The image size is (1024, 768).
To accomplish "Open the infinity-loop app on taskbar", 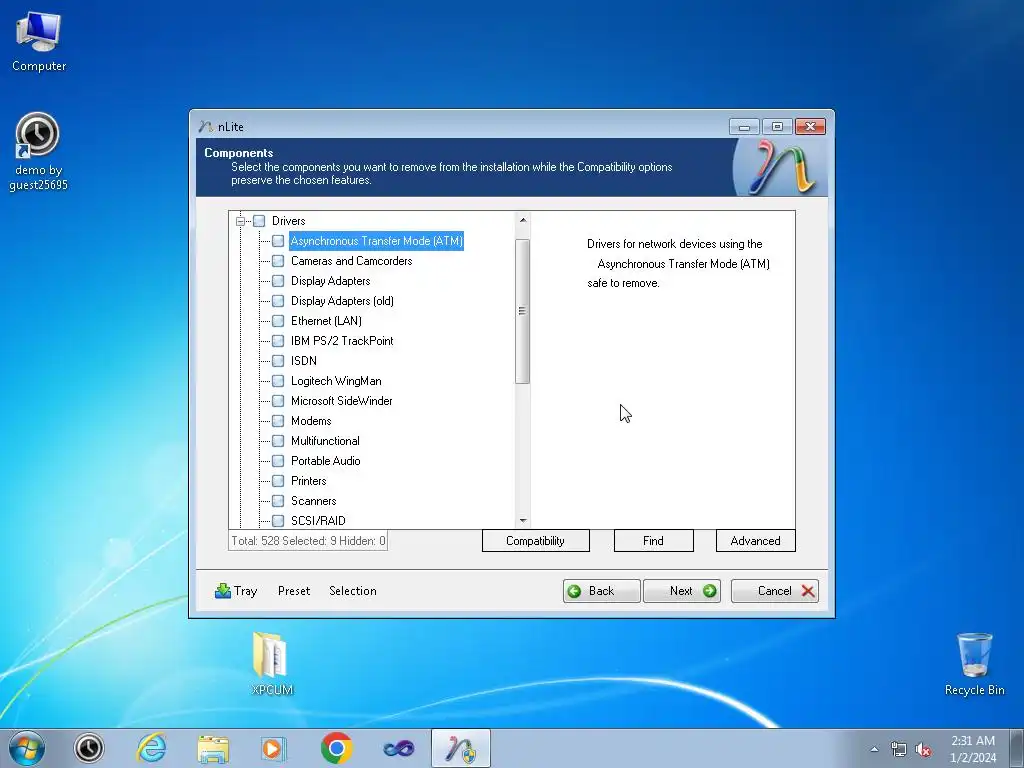I will pyautogui.click(x=398, y=748).
